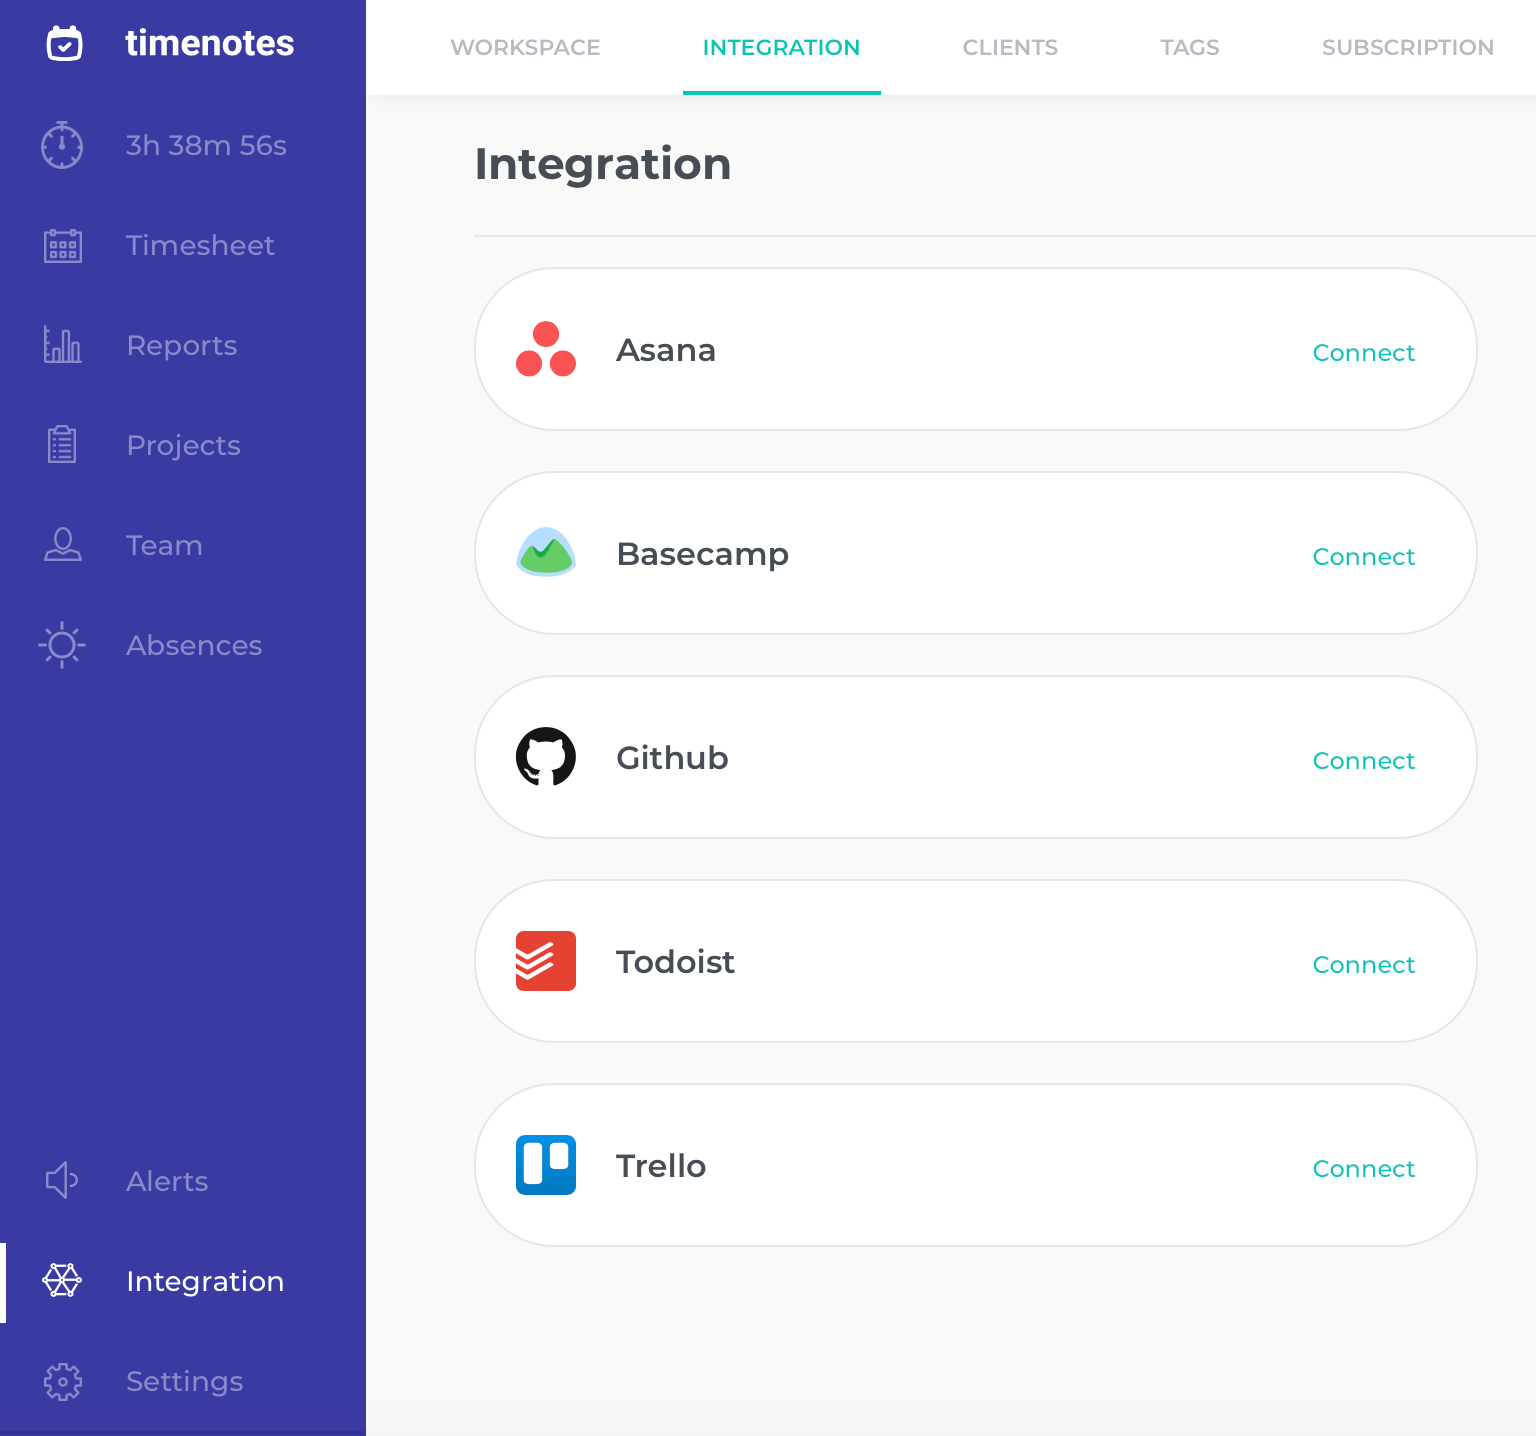Open Projects from the sidebar
Screen dimensions: 1536x1436
tap(183, 445)
